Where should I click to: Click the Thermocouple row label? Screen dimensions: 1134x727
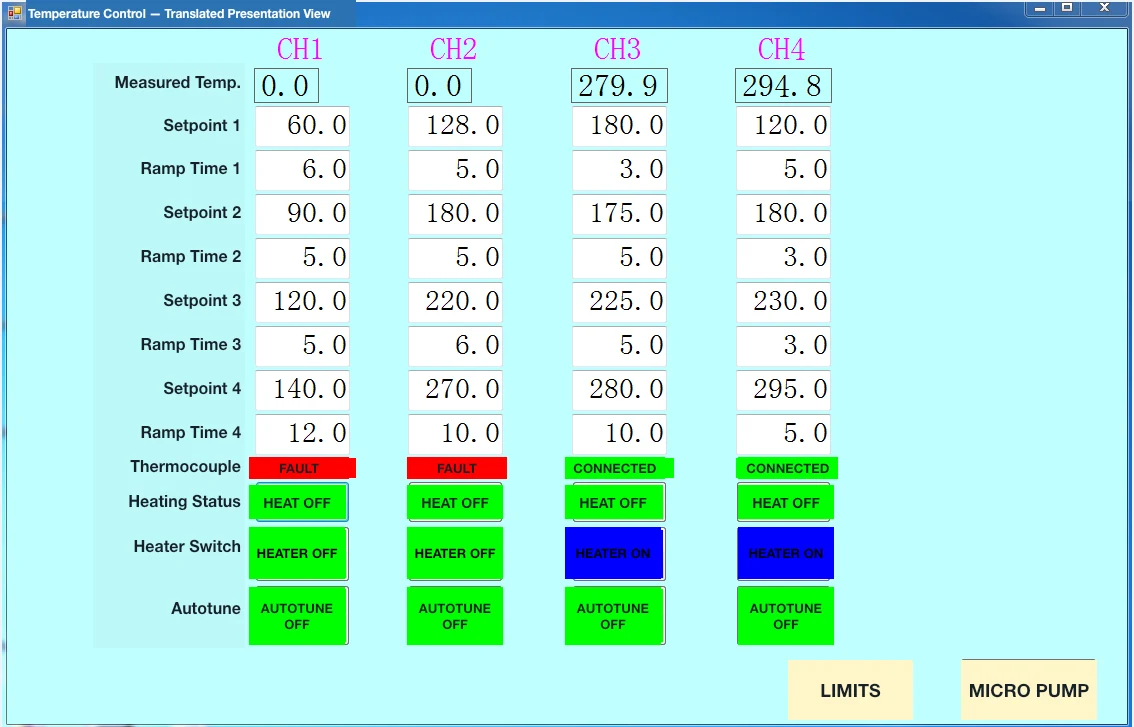point(185,467)
